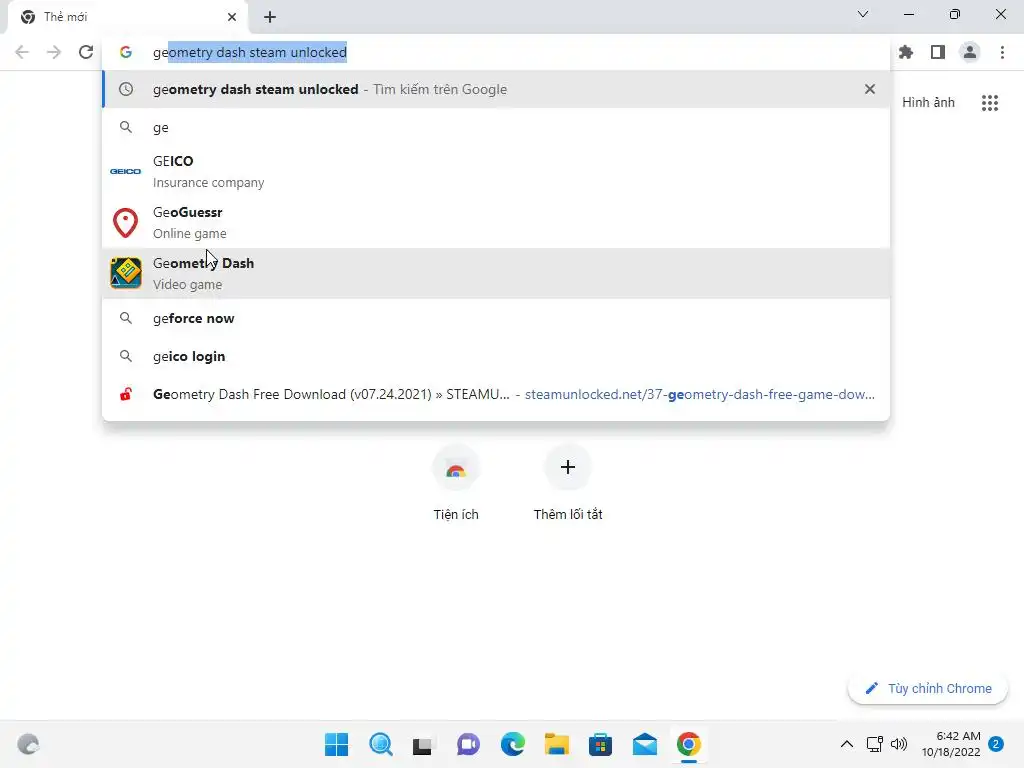This screenshot has height=768, width=1024.
Task: Open Chrome three-dot menu
Action: point(1002,52)
